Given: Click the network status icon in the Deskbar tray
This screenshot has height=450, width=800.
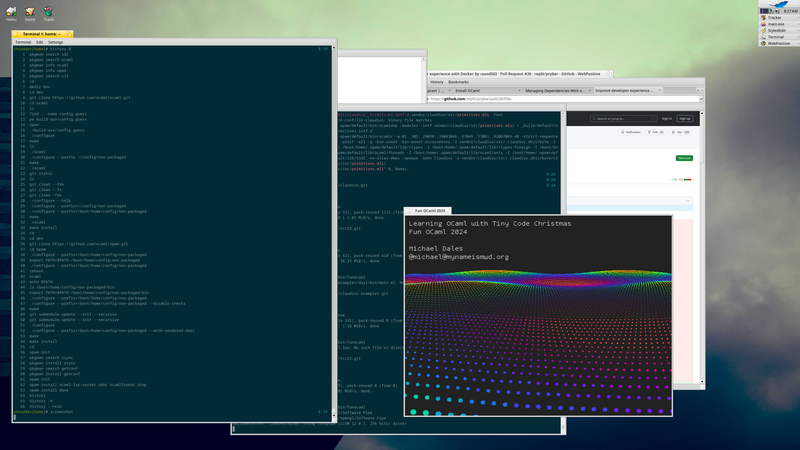Looking at the screenshot, I should pos(770,11).
